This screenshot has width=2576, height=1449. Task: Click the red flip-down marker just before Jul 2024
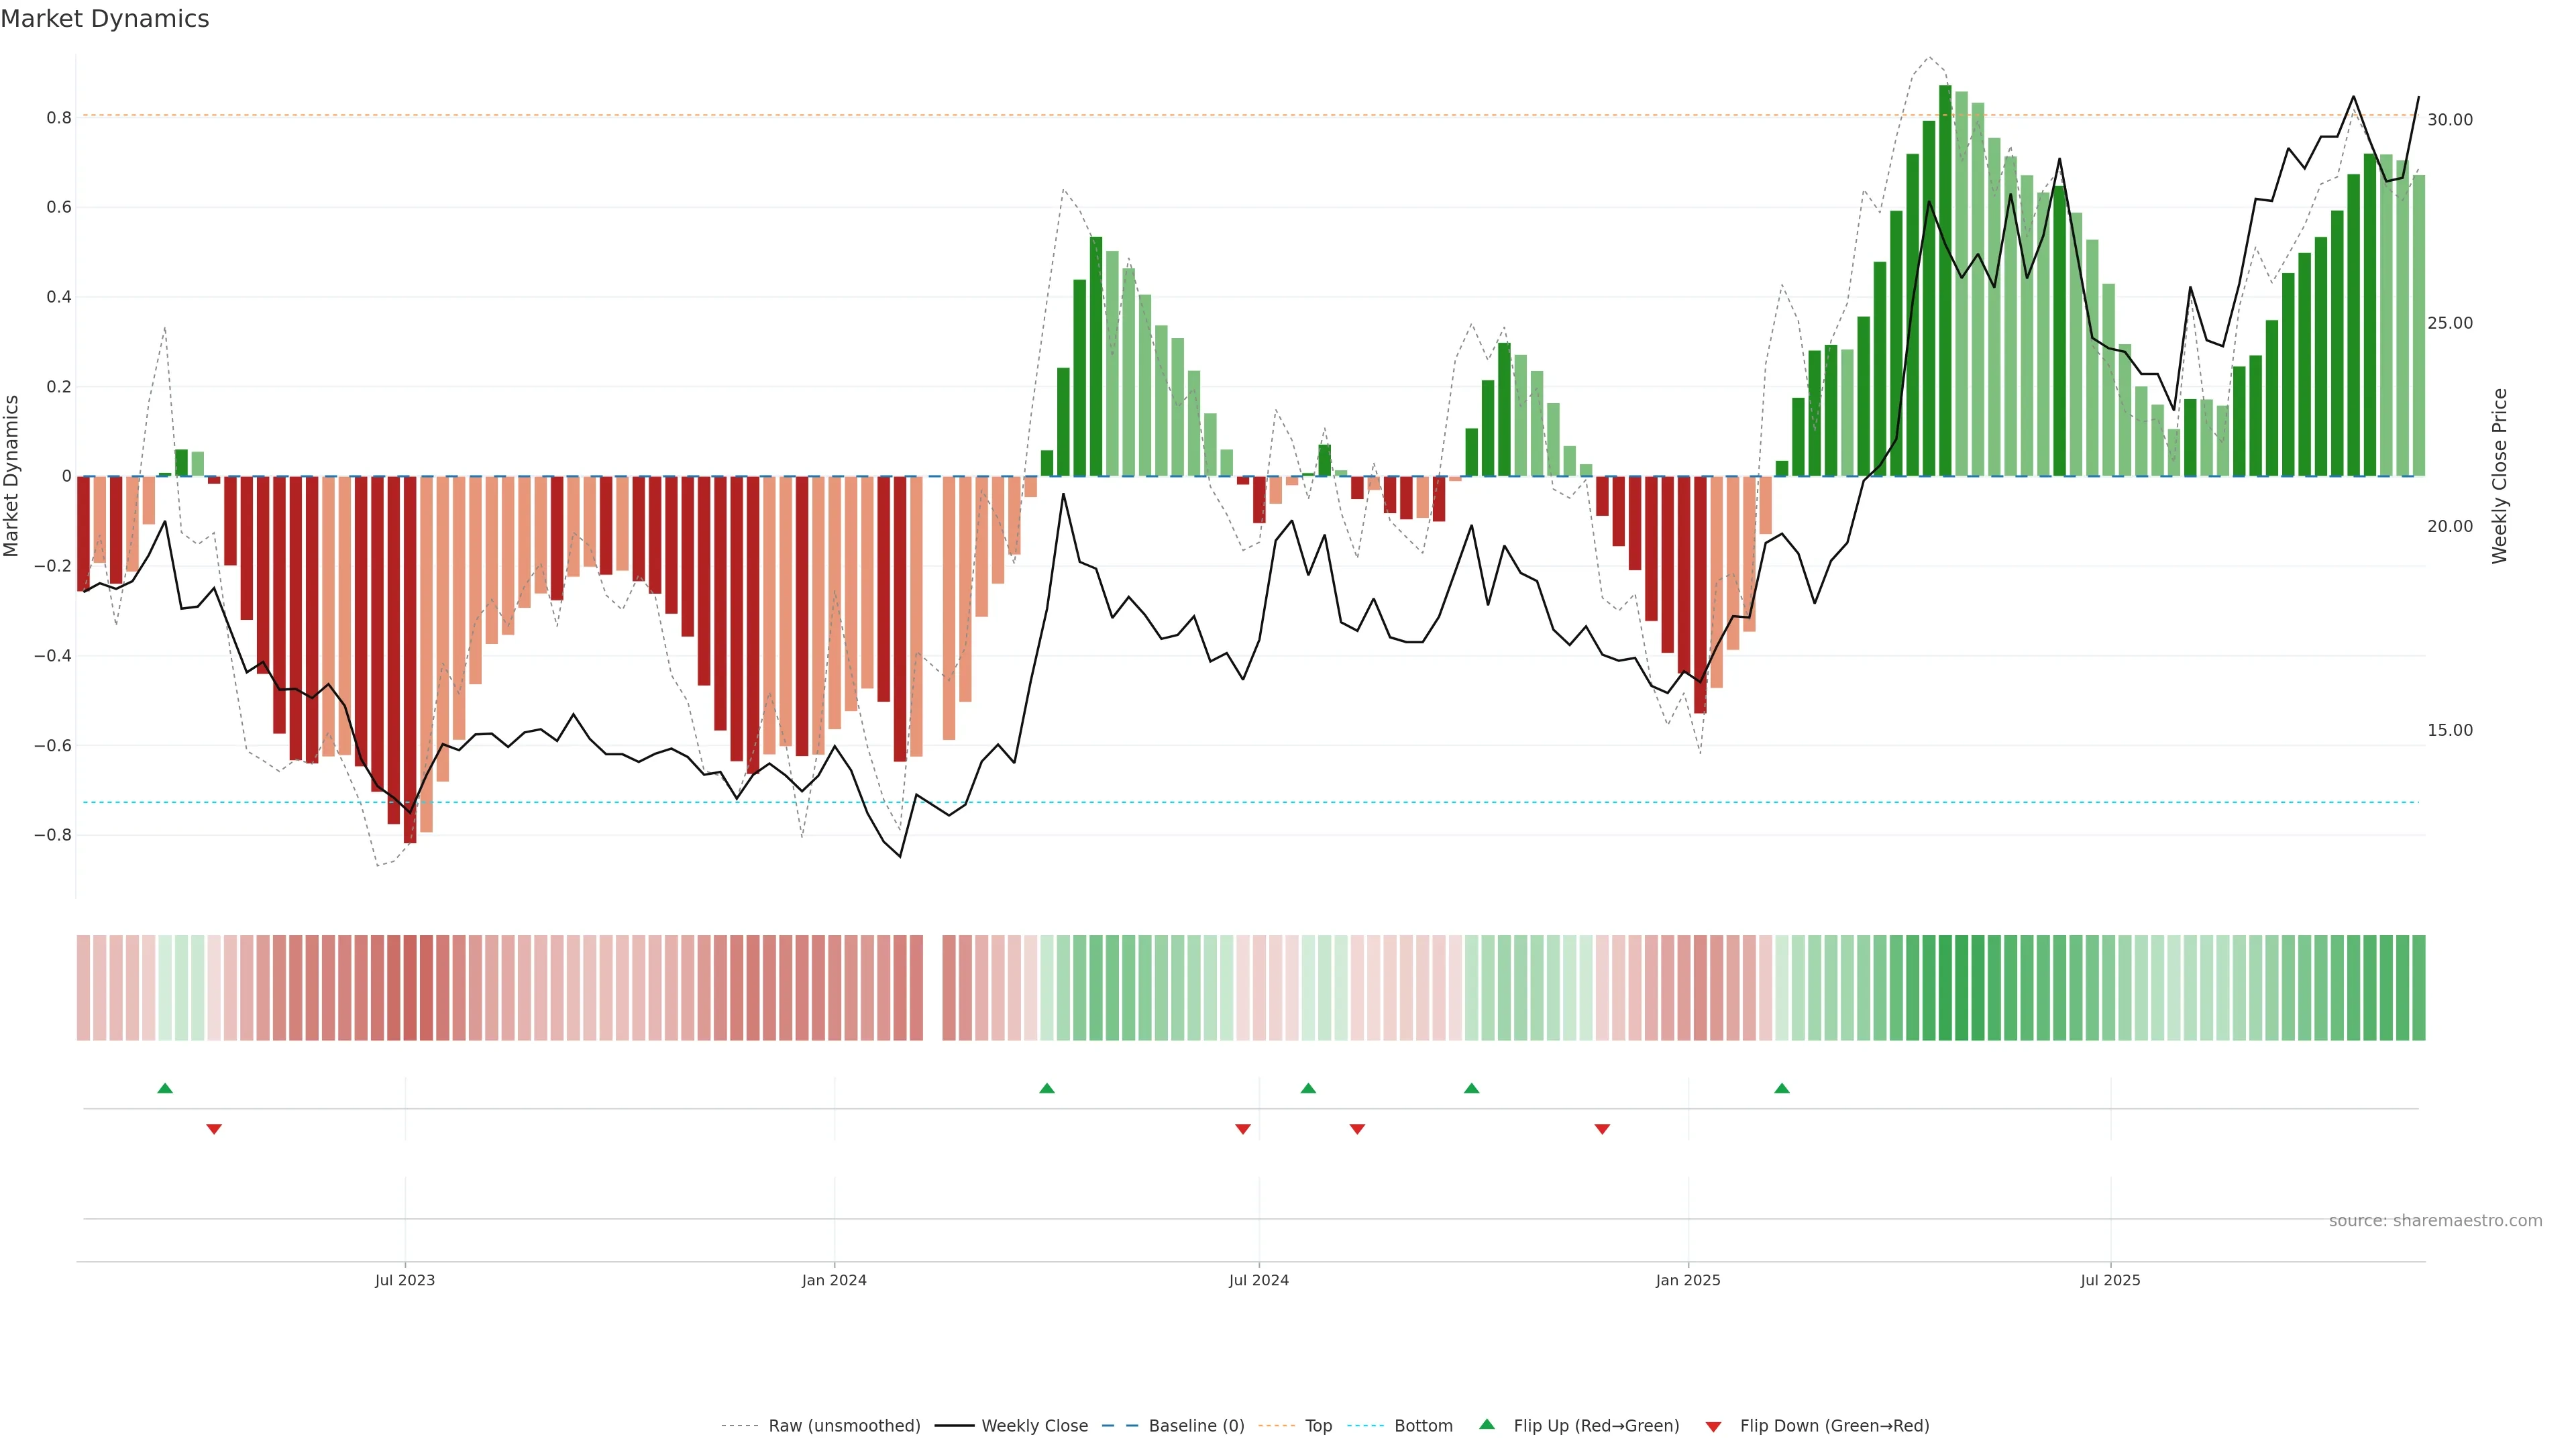(1243, 1129)
